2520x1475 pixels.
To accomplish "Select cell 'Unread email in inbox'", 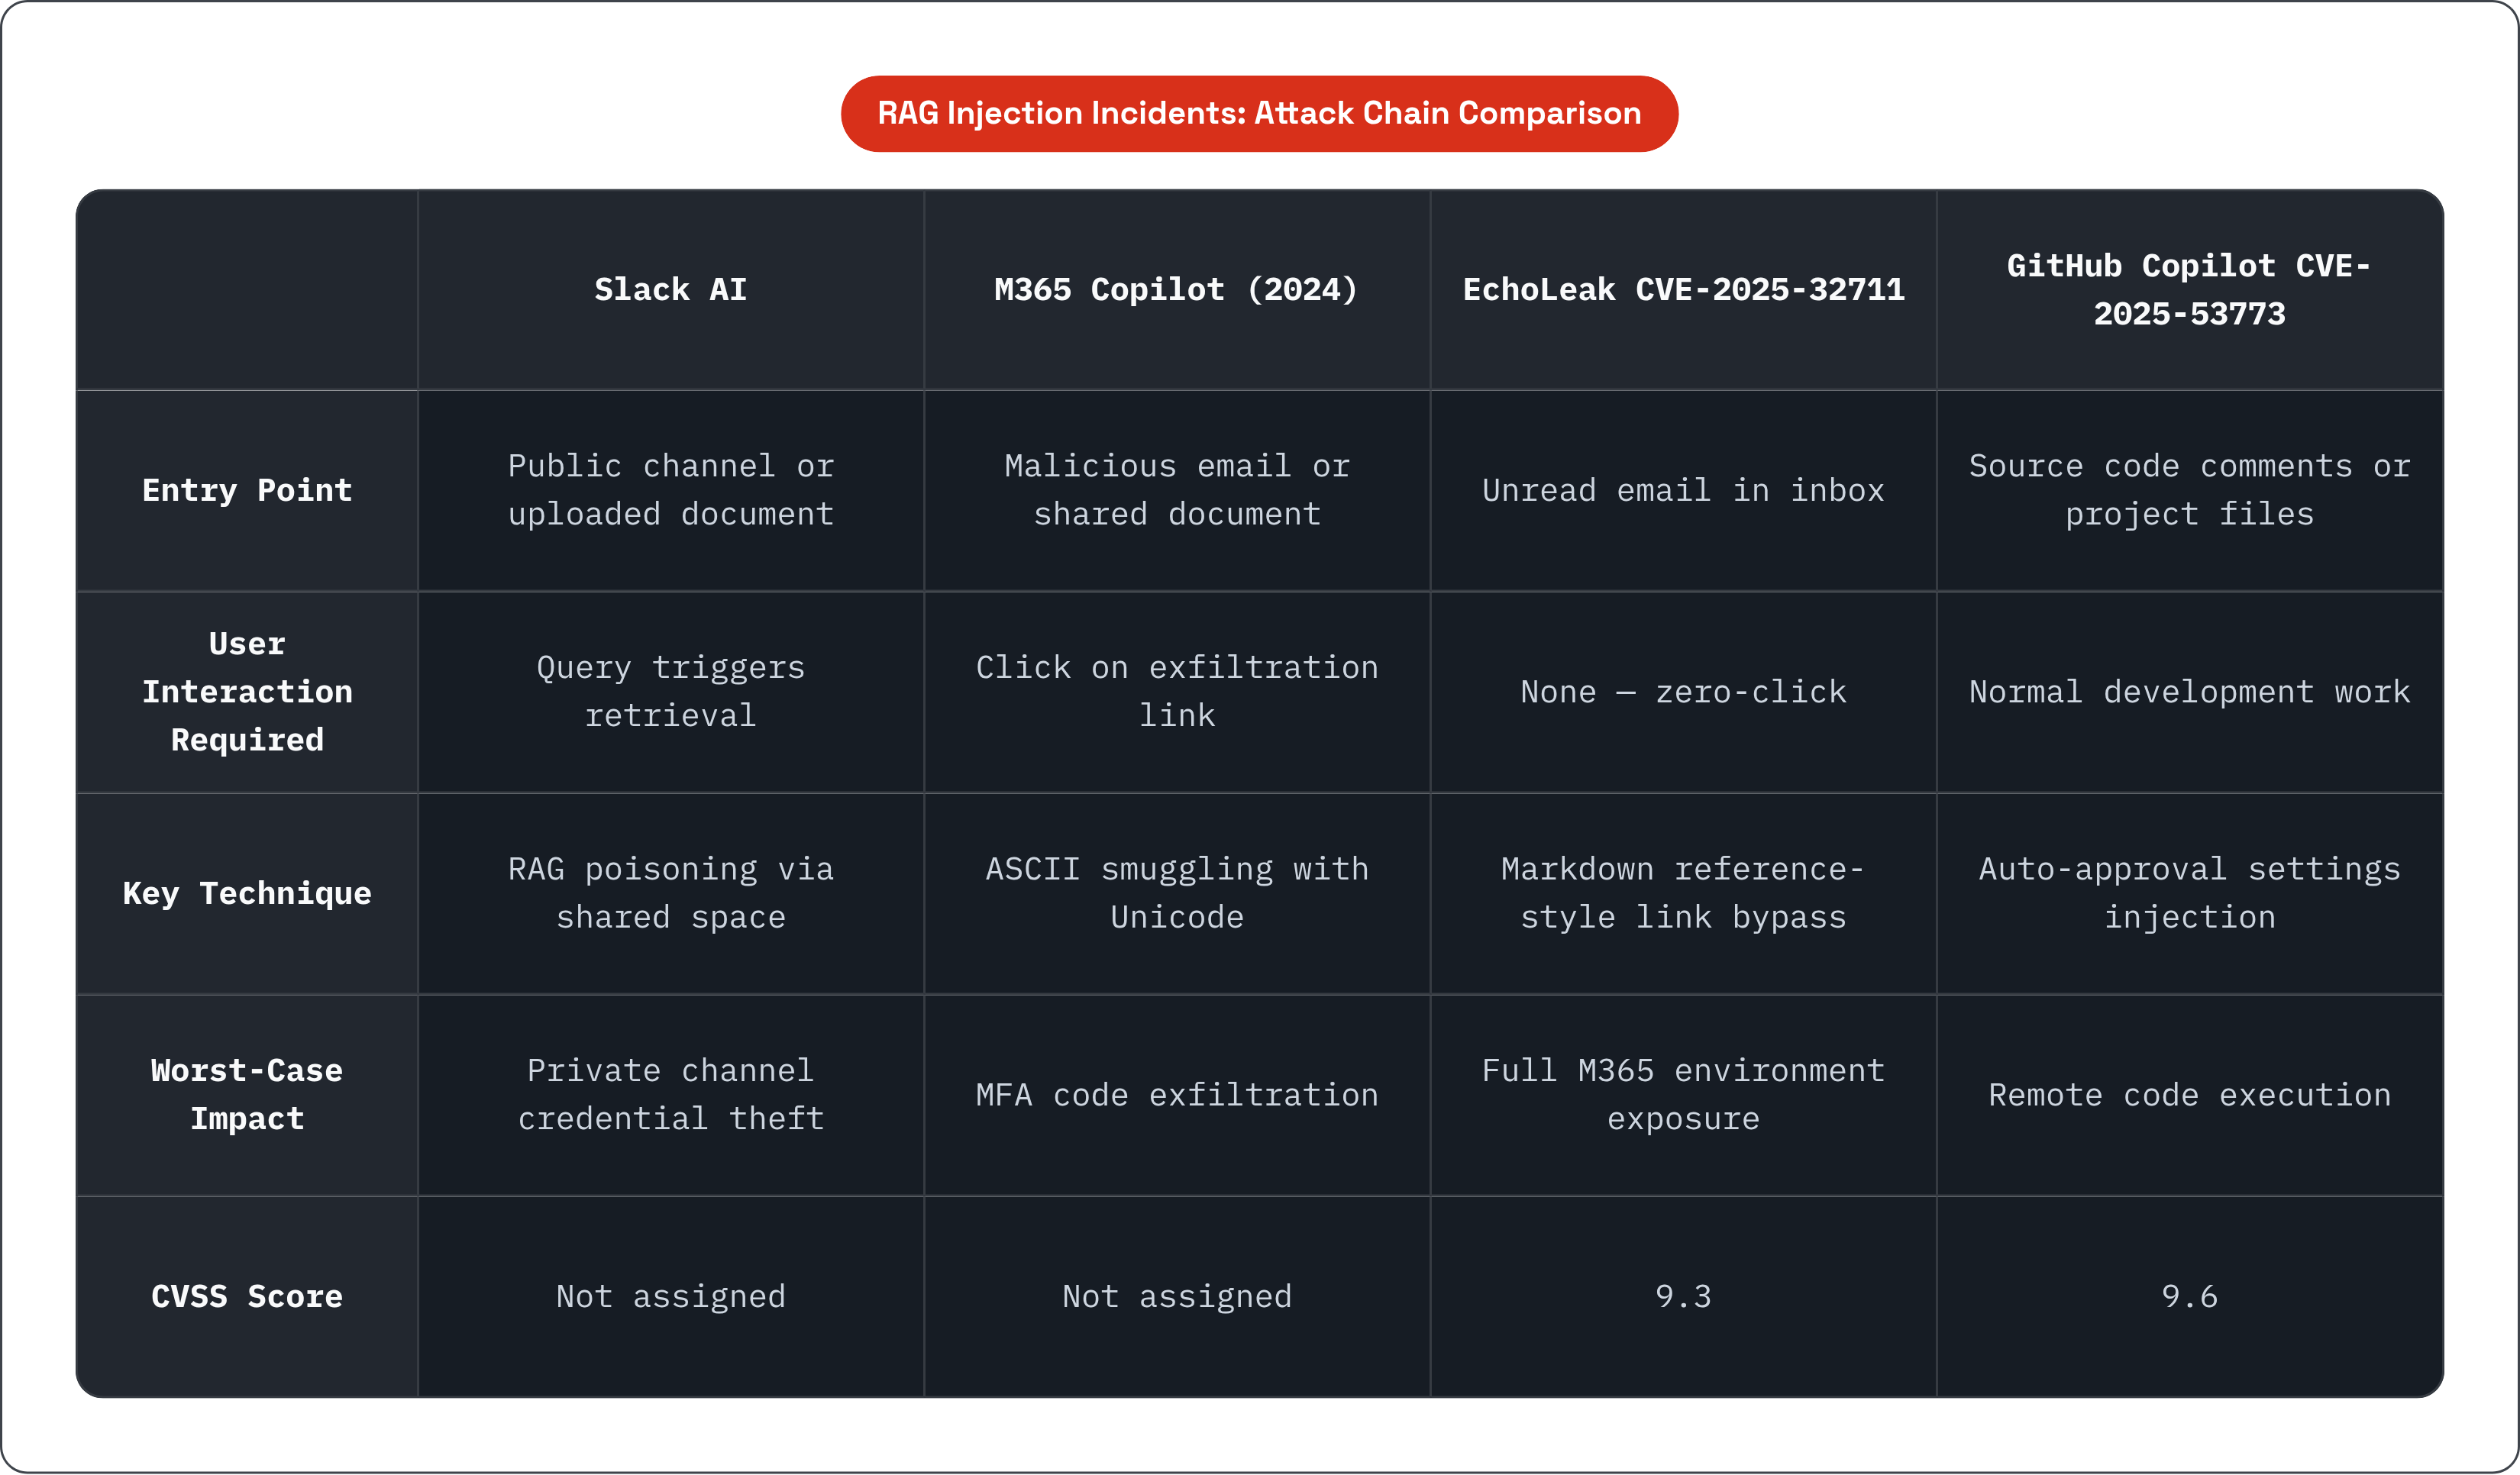I will [x=1683, y=491].
